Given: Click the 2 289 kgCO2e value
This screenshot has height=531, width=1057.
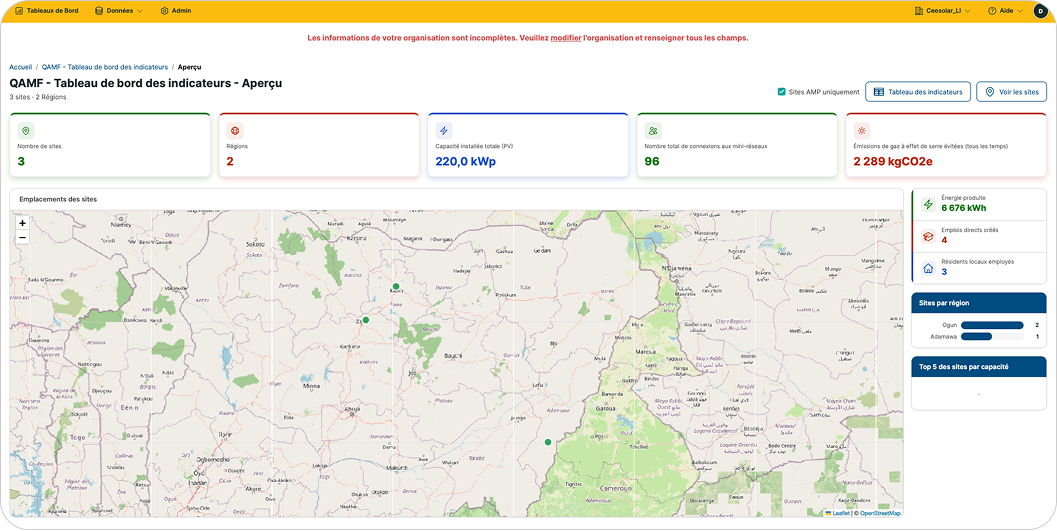Looking at the screenshot, I should coord(893,162).
